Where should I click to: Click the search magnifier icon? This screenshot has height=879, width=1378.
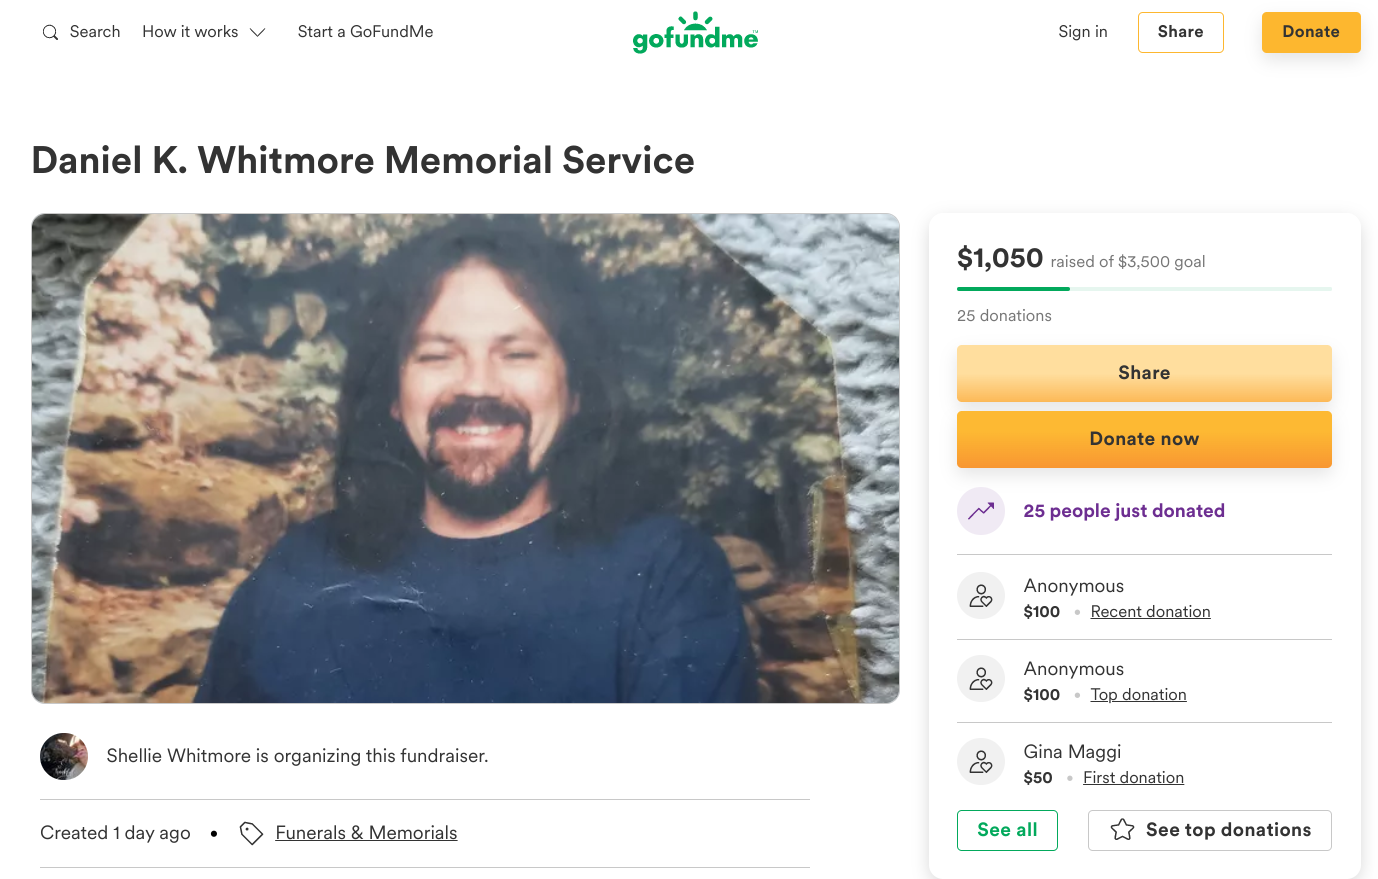[50, 33]
